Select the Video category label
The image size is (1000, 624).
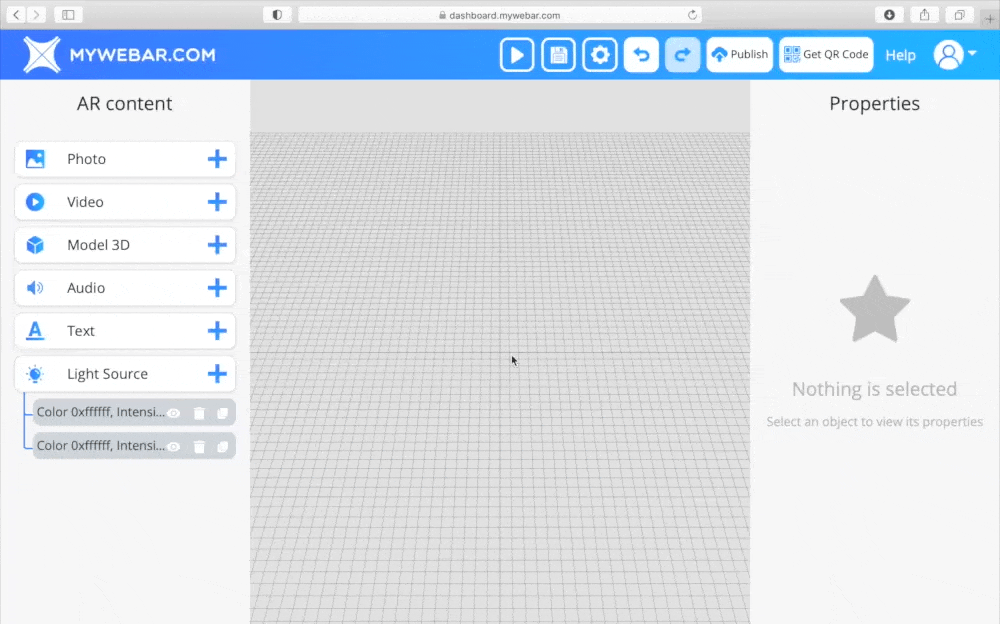85,202
